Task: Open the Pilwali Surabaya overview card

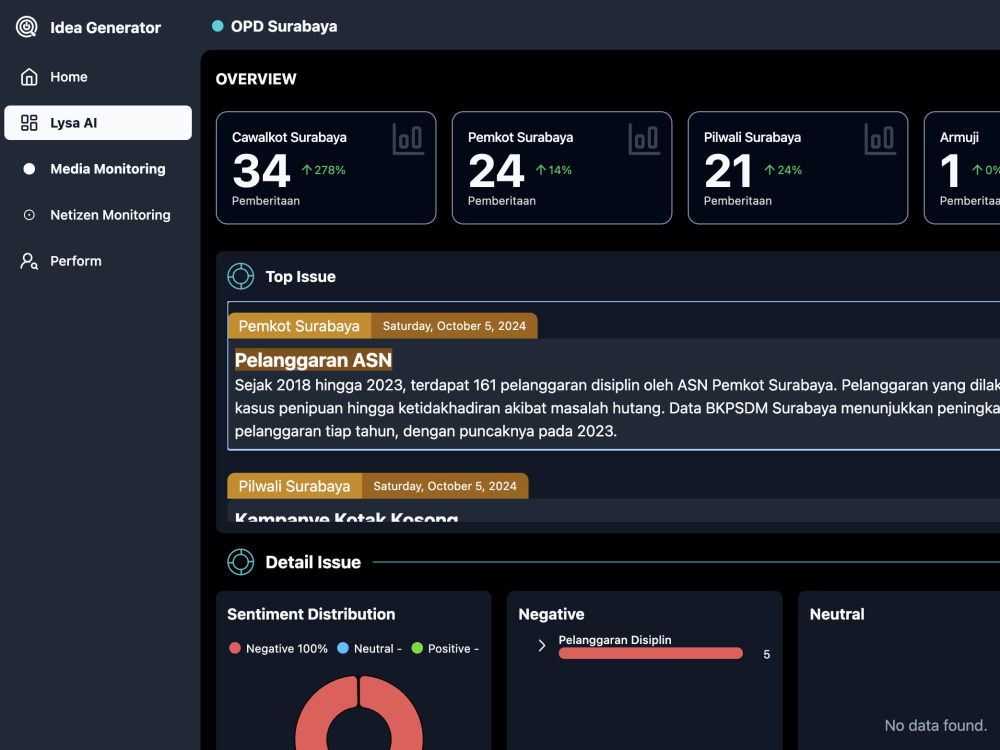Action: tap(798, 168)
